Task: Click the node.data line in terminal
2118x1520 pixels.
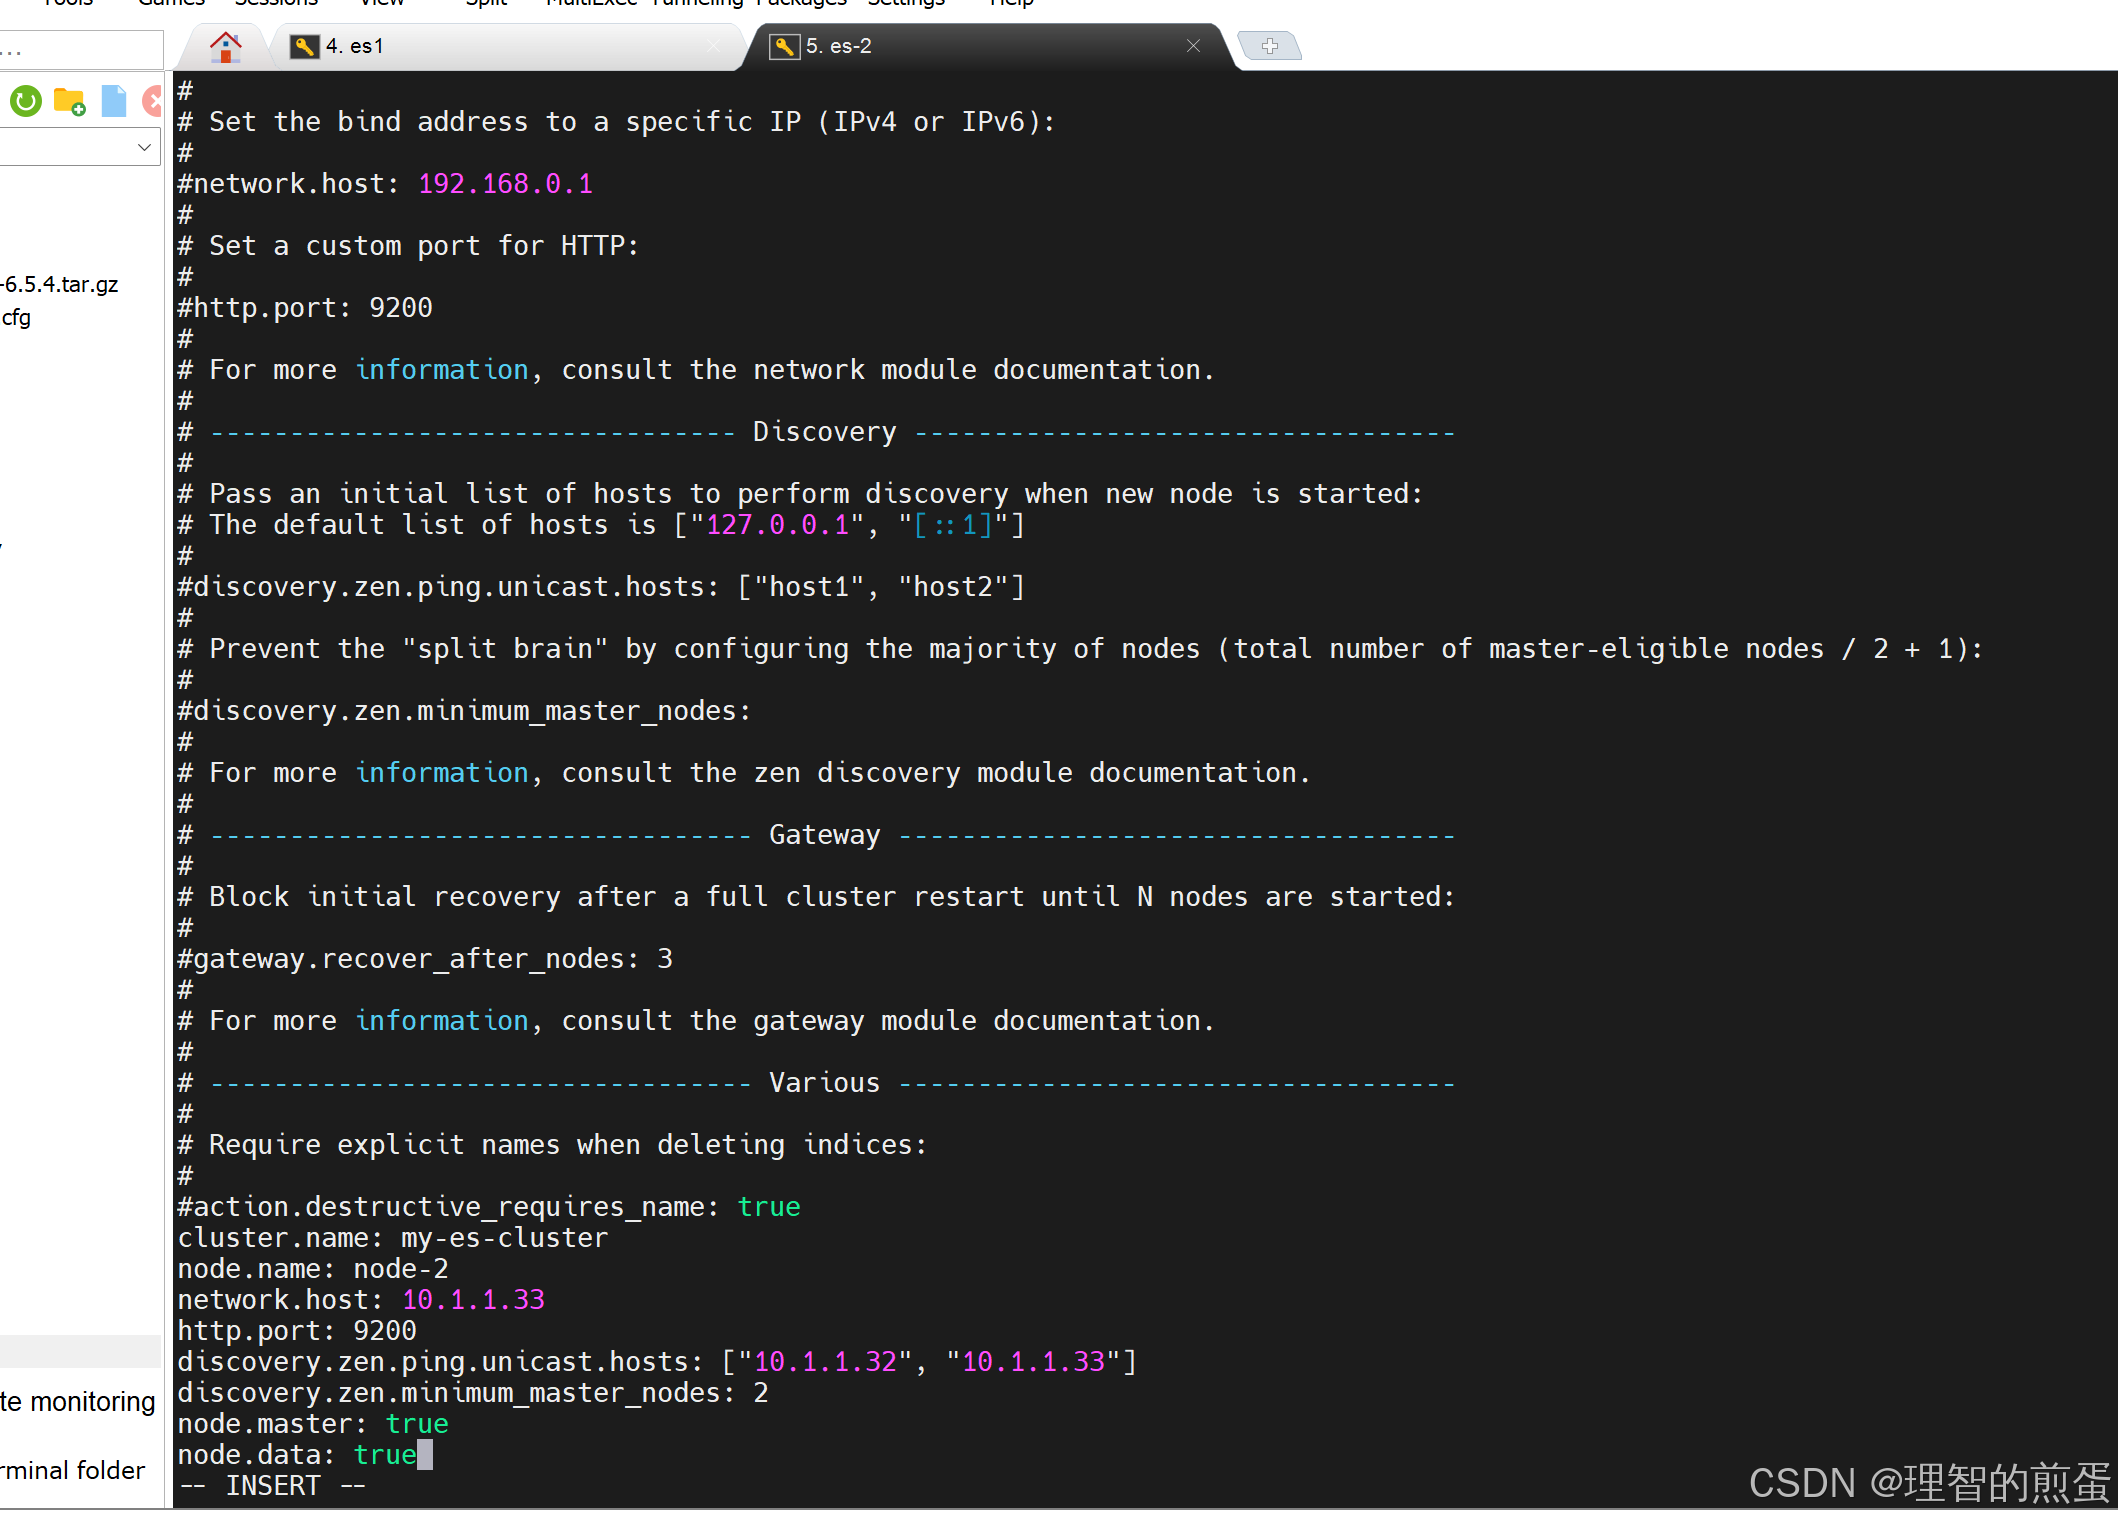Action: 296,1455
